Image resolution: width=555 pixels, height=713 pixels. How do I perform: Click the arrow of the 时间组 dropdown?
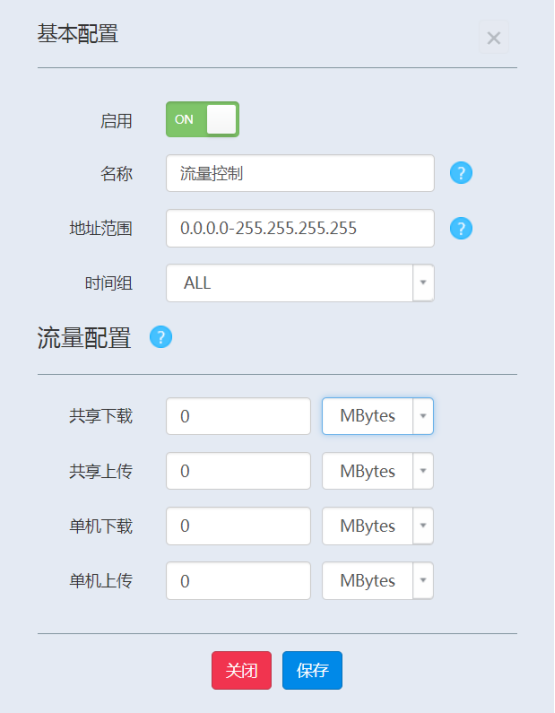click(x=423, y=283)
